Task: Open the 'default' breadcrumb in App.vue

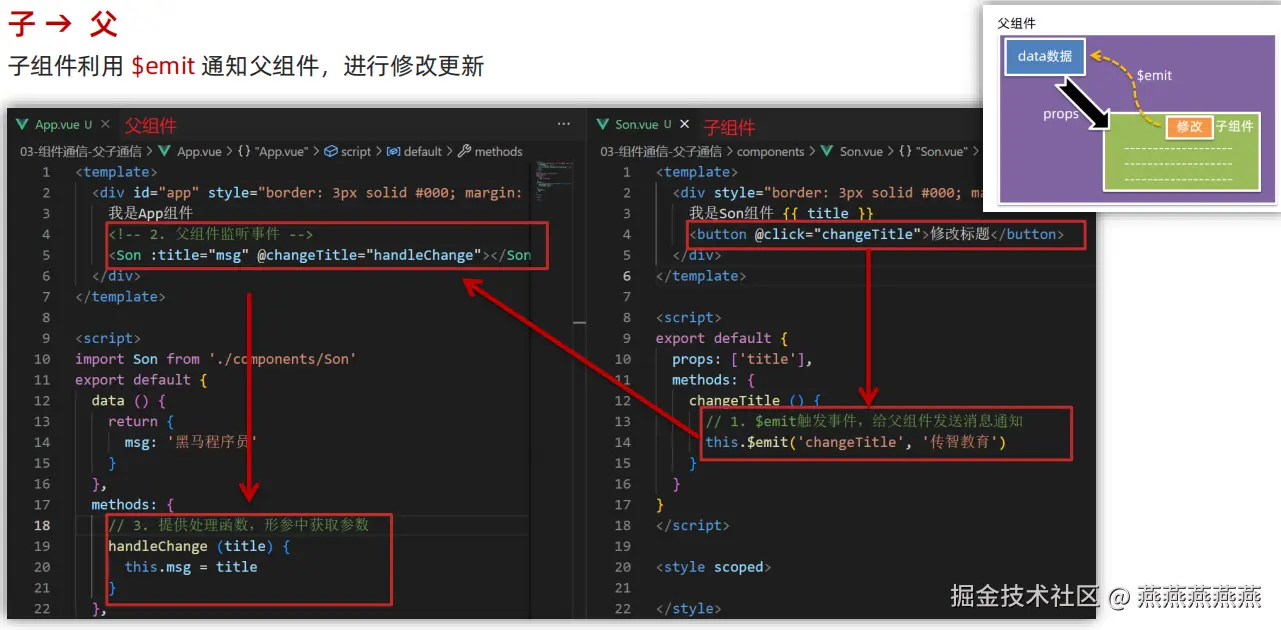Action: tap(422, 152)
